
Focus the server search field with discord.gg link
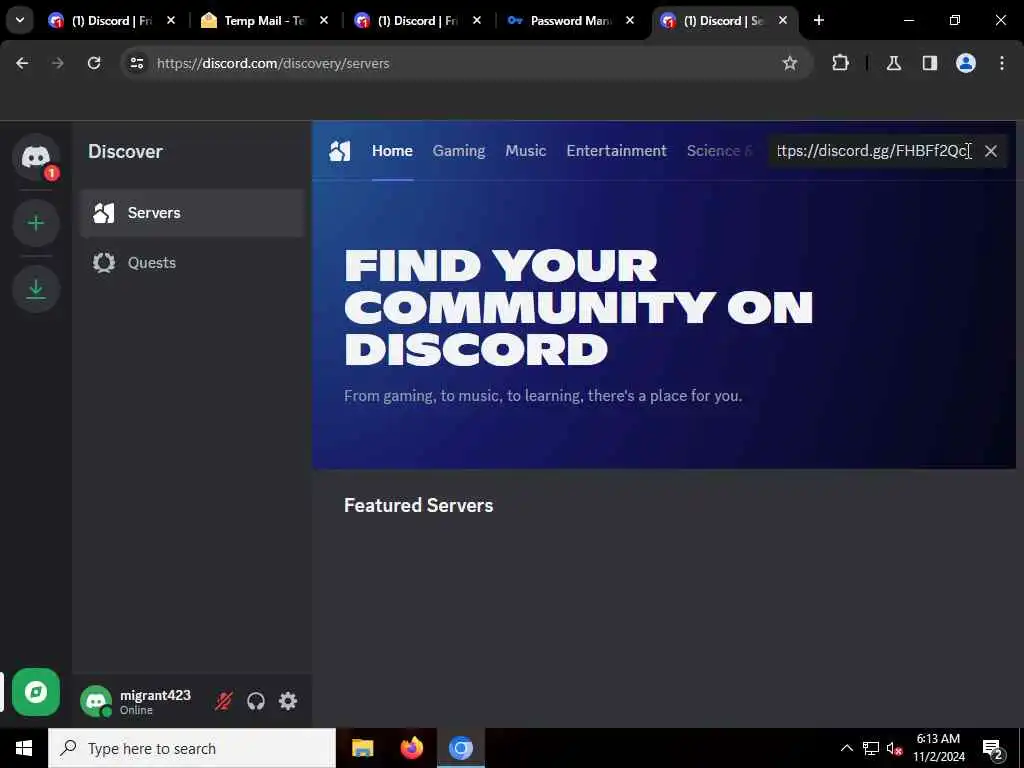pyautogui.click(x=874, y=151)
